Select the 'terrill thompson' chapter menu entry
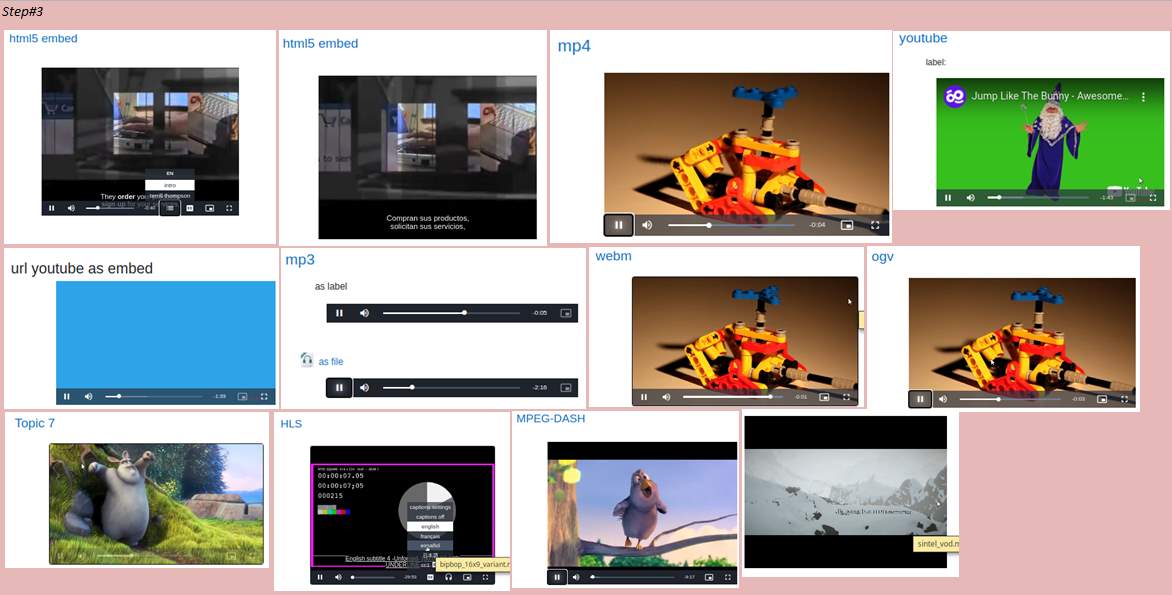 [170, 197]
